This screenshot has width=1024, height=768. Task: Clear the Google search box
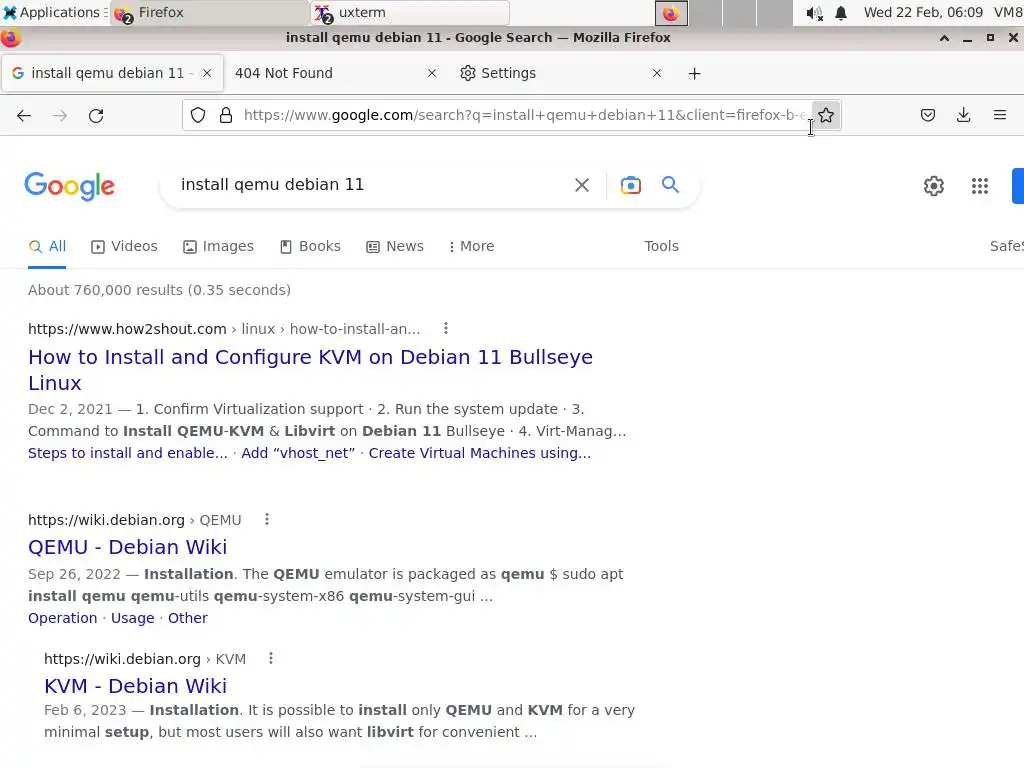[x=582, y=185]
